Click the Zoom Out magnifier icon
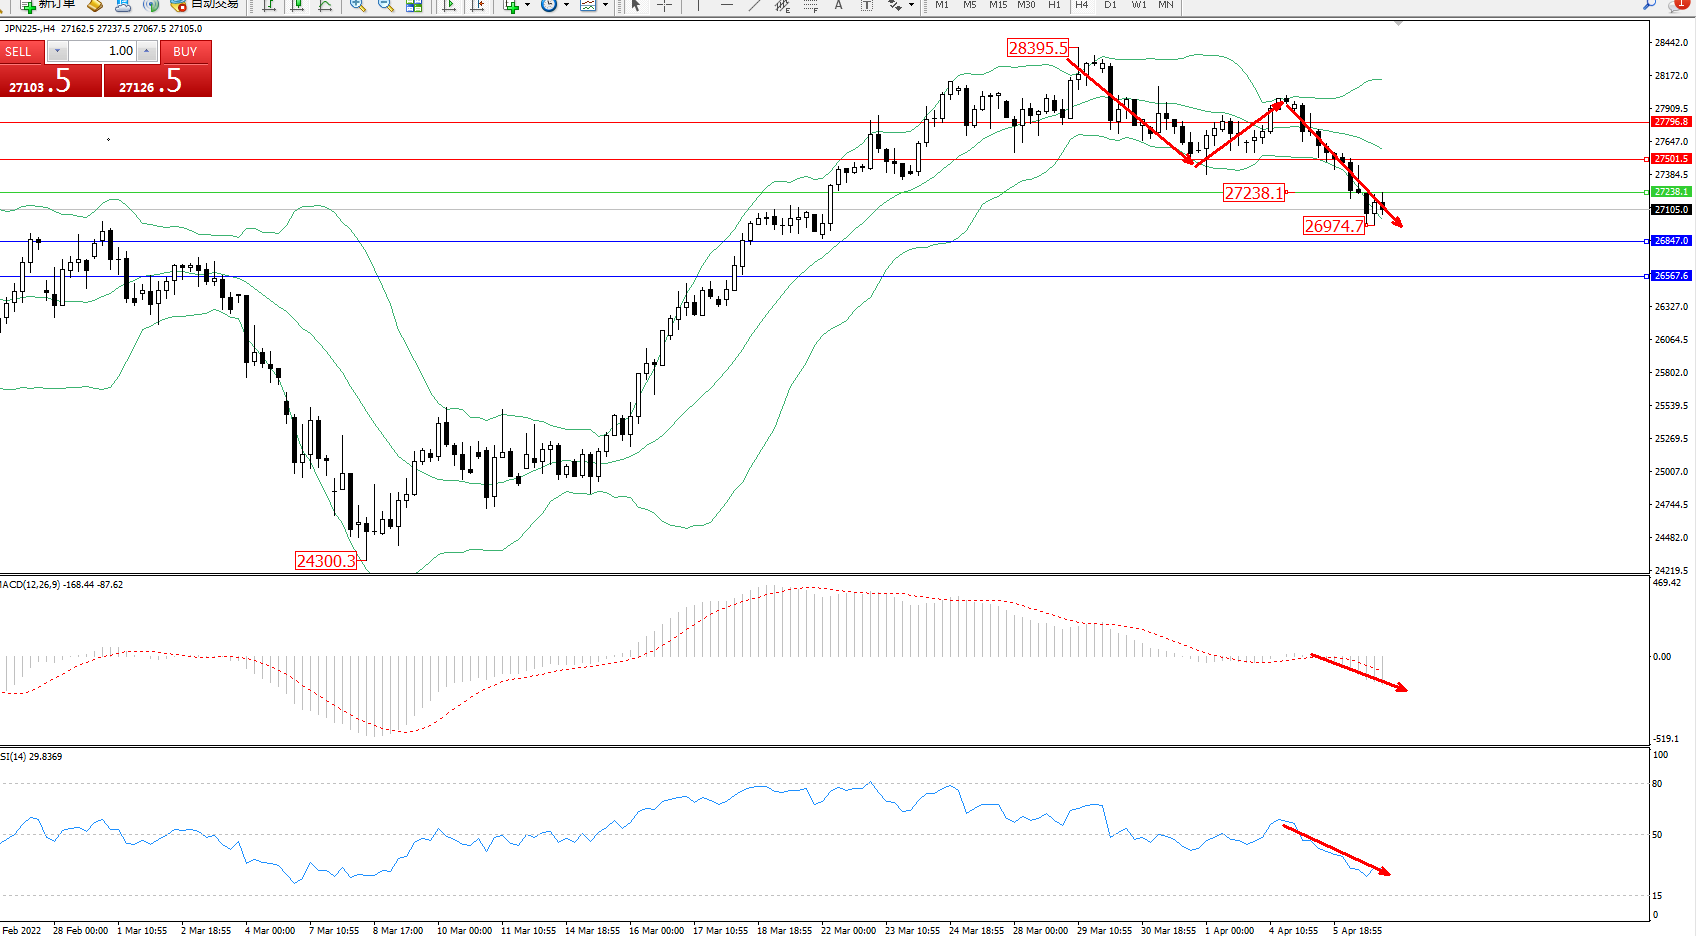This screenshot has height=936, width=1696. click(x=385, y=5)
